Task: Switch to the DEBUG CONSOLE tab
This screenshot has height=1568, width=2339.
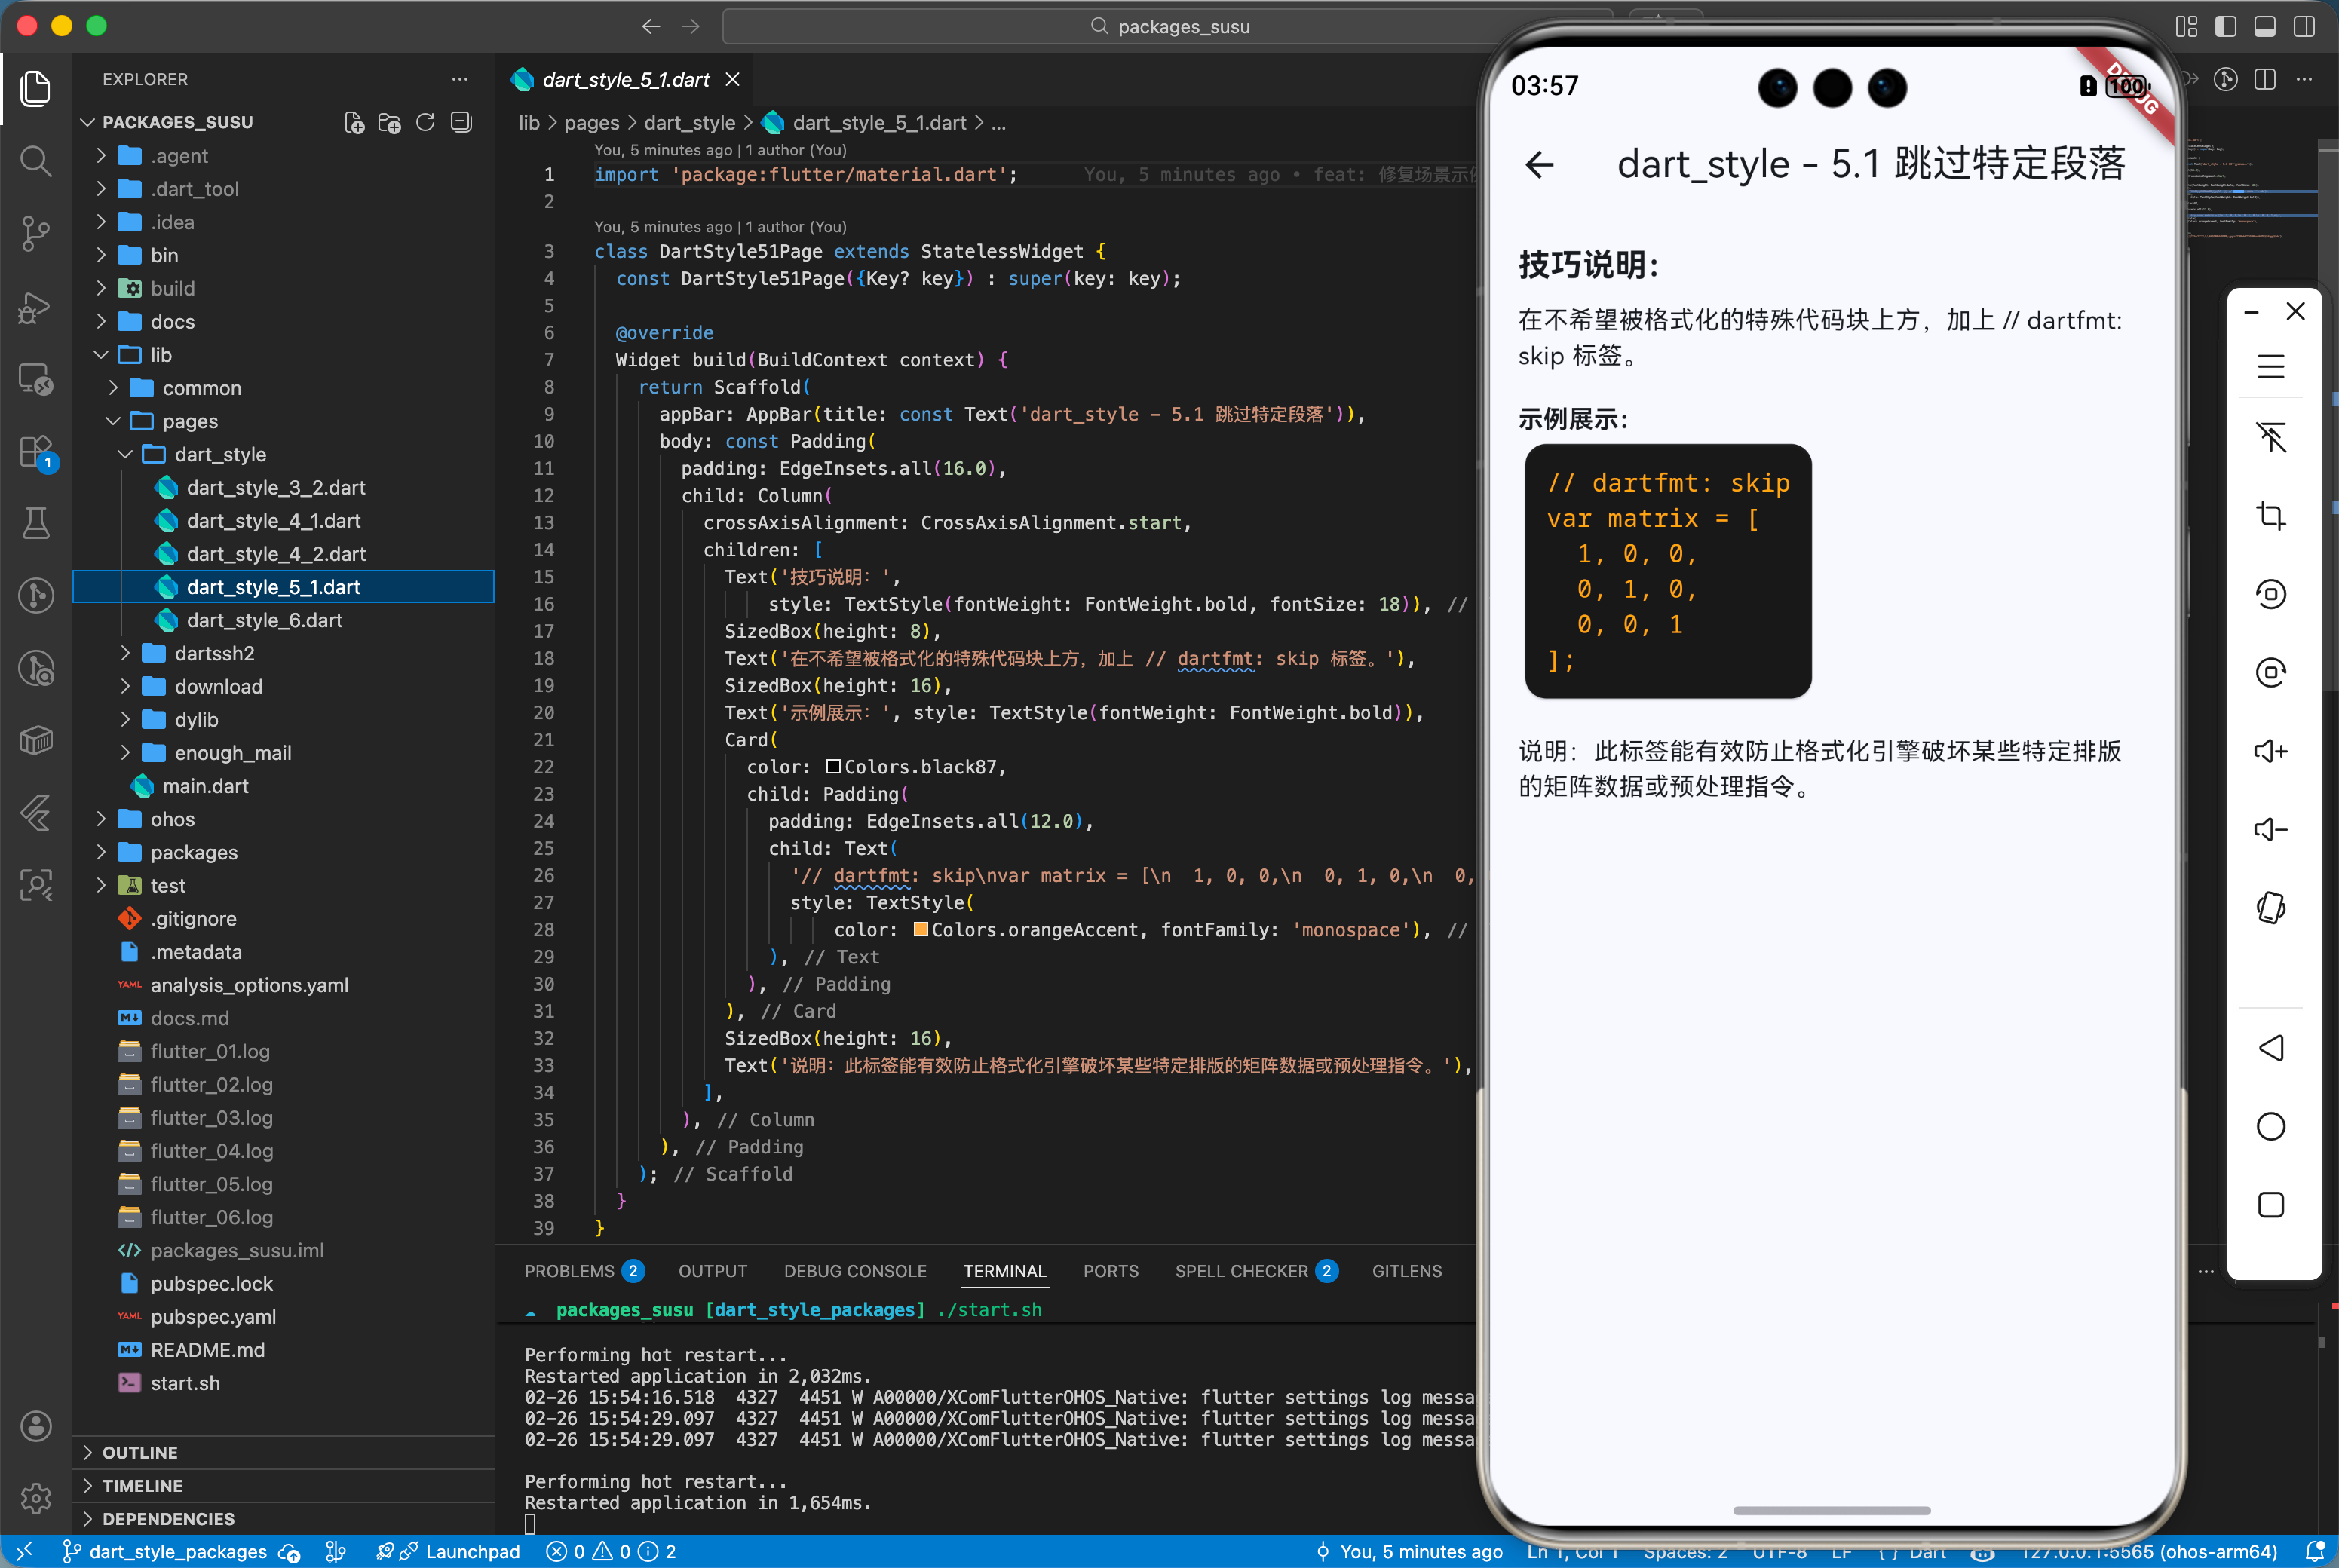Action: [855, 1271]
